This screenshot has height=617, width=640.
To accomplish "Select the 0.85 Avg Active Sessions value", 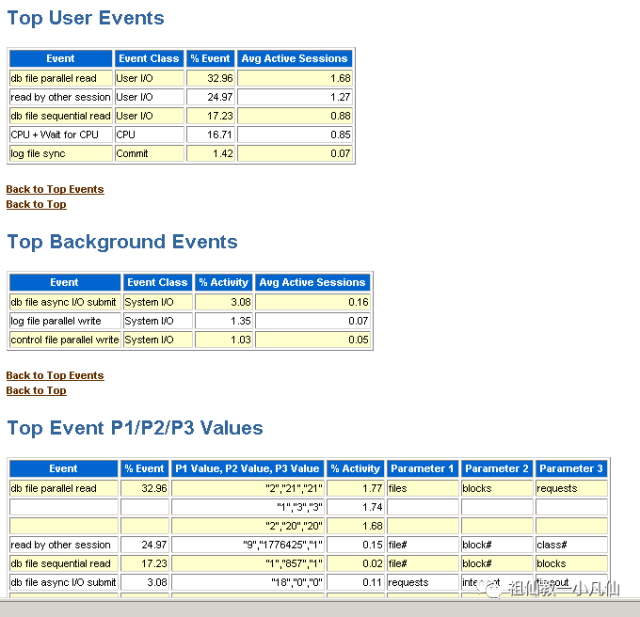I will 295,135.
